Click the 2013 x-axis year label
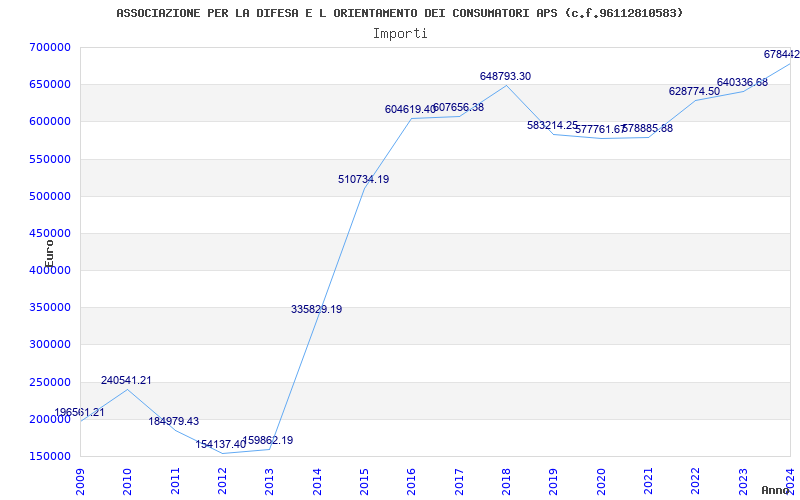This screenshot has height=500, width=800. coord(269,482)
